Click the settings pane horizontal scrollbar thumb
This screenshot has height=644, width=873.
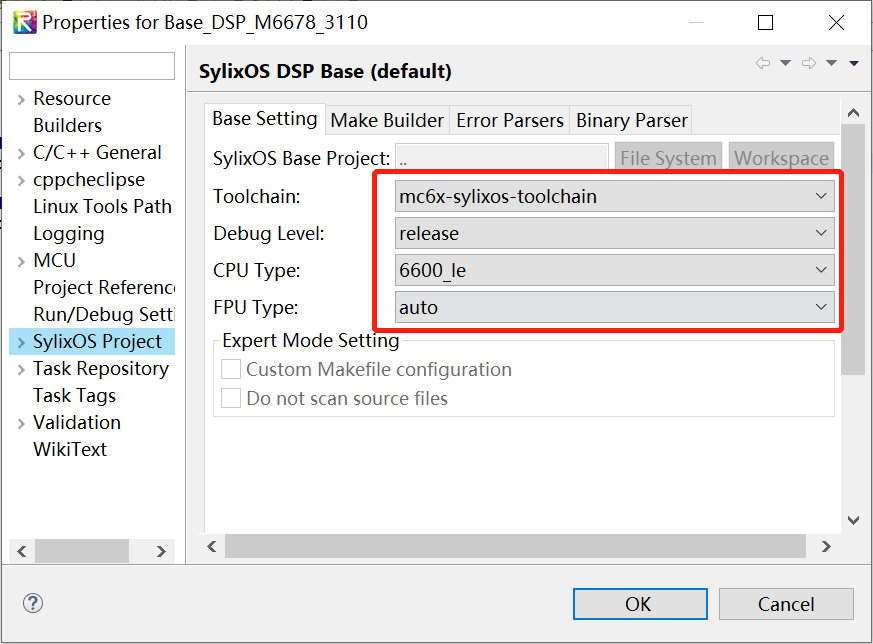515,546
